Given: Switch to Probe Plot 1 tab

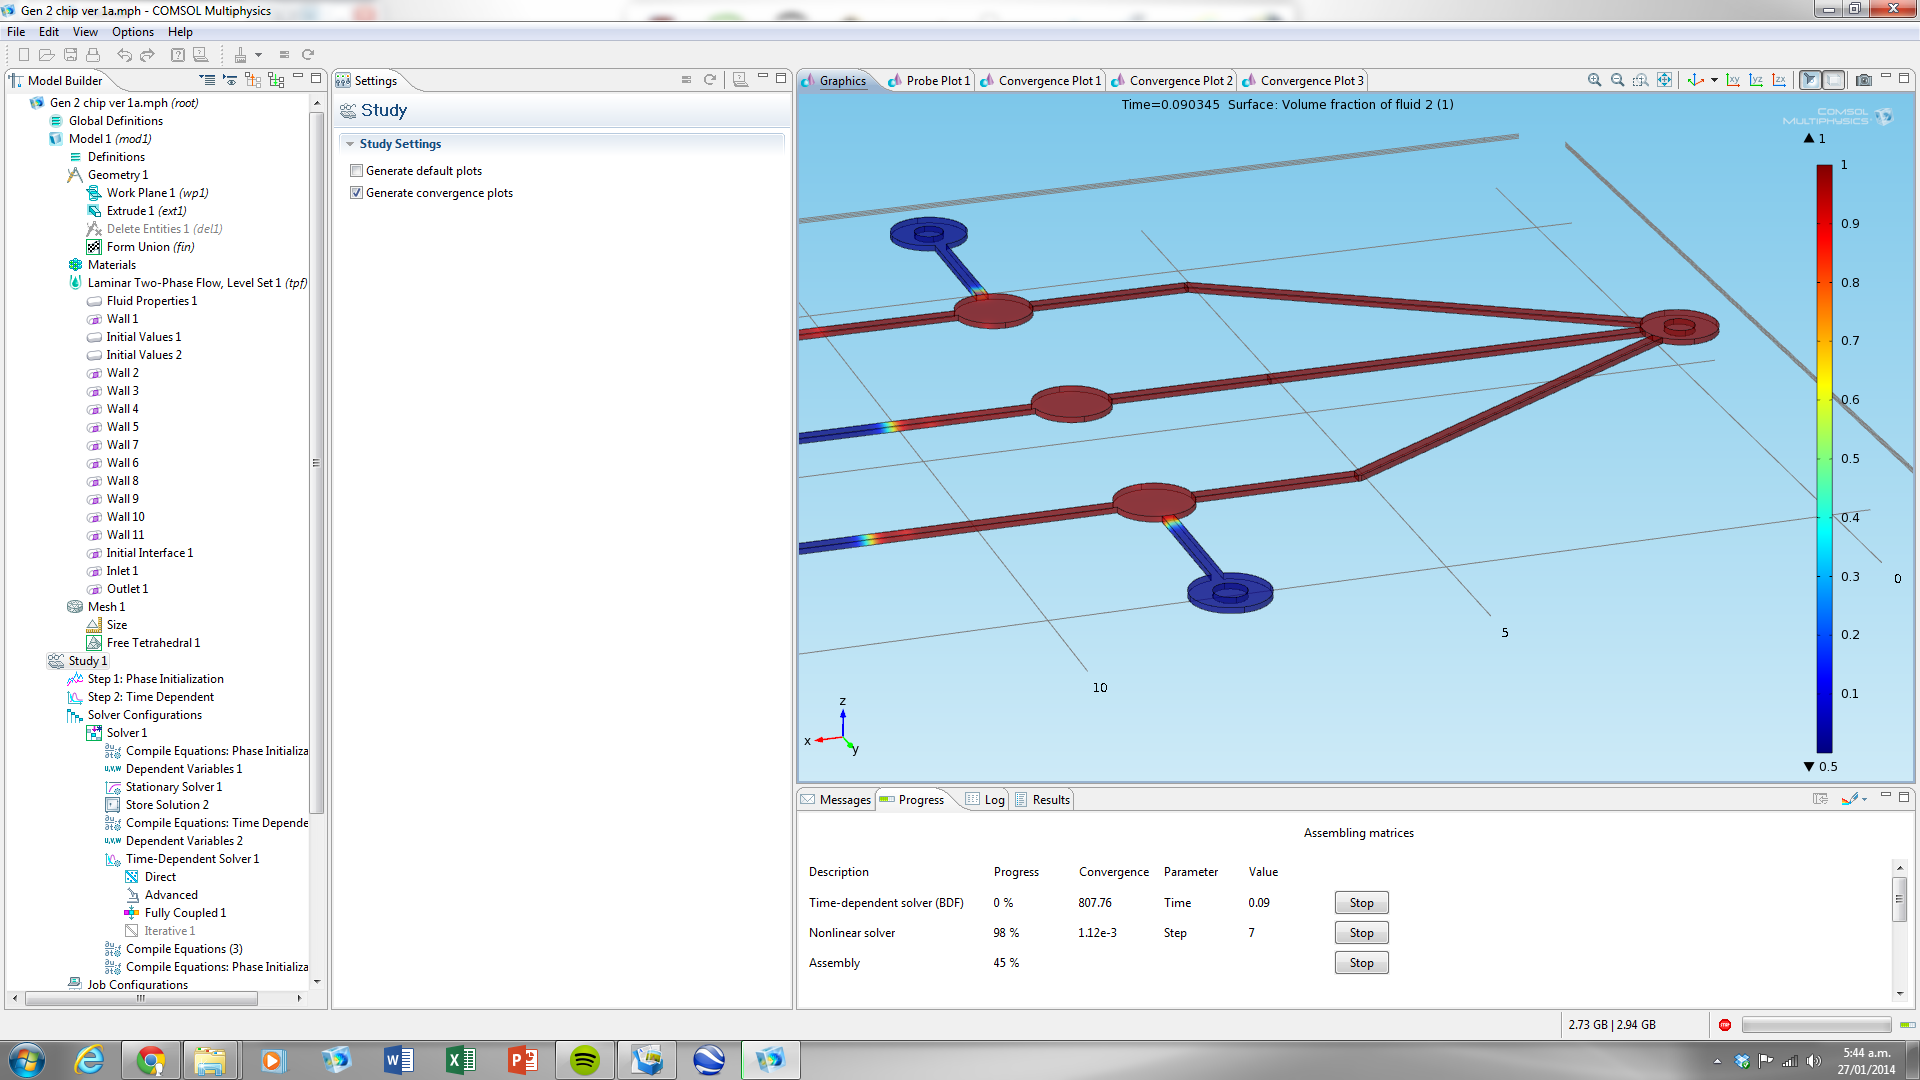Looking at the screenshot, I should [929, 81].
